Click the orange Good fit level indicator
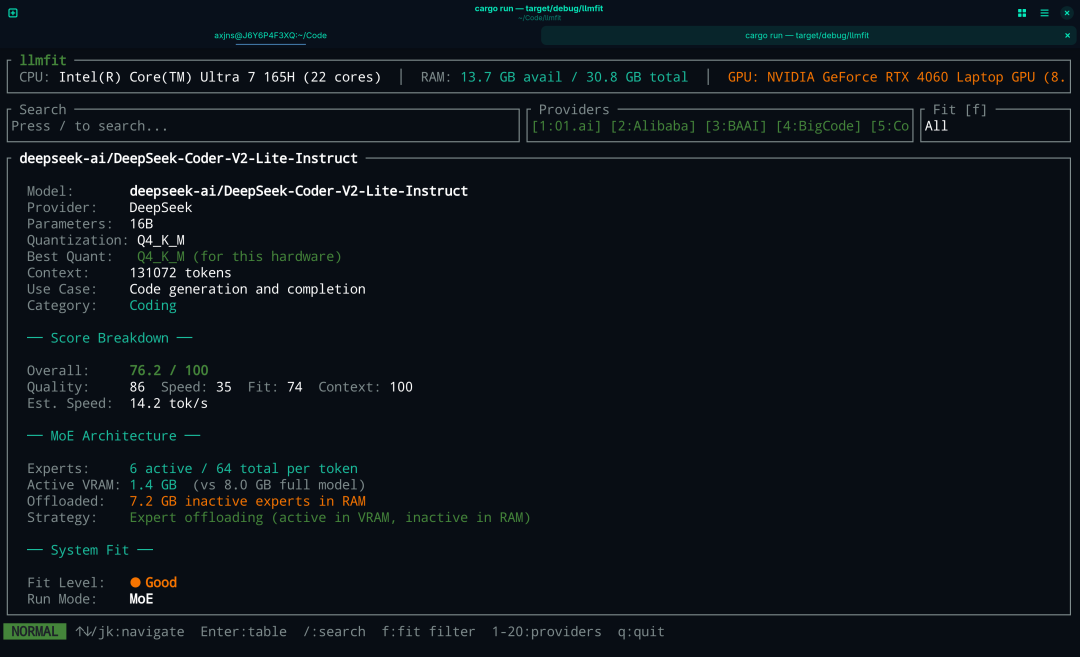 154,583
